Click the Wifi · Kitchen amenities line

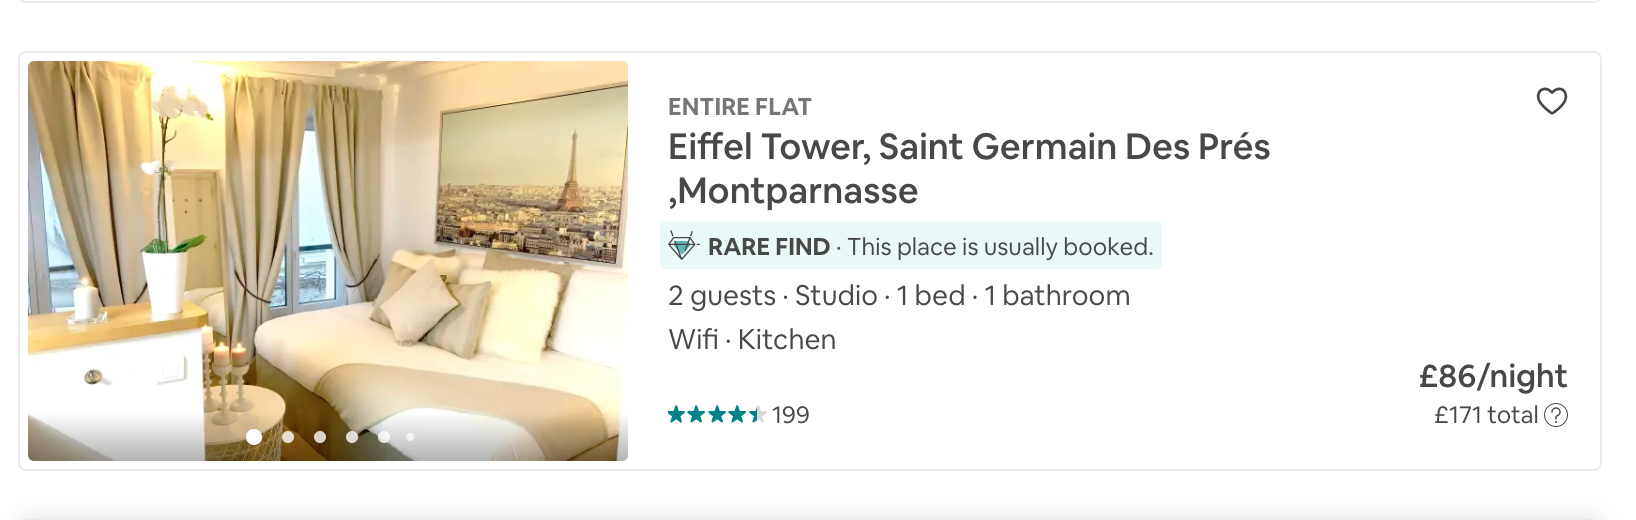751,340
